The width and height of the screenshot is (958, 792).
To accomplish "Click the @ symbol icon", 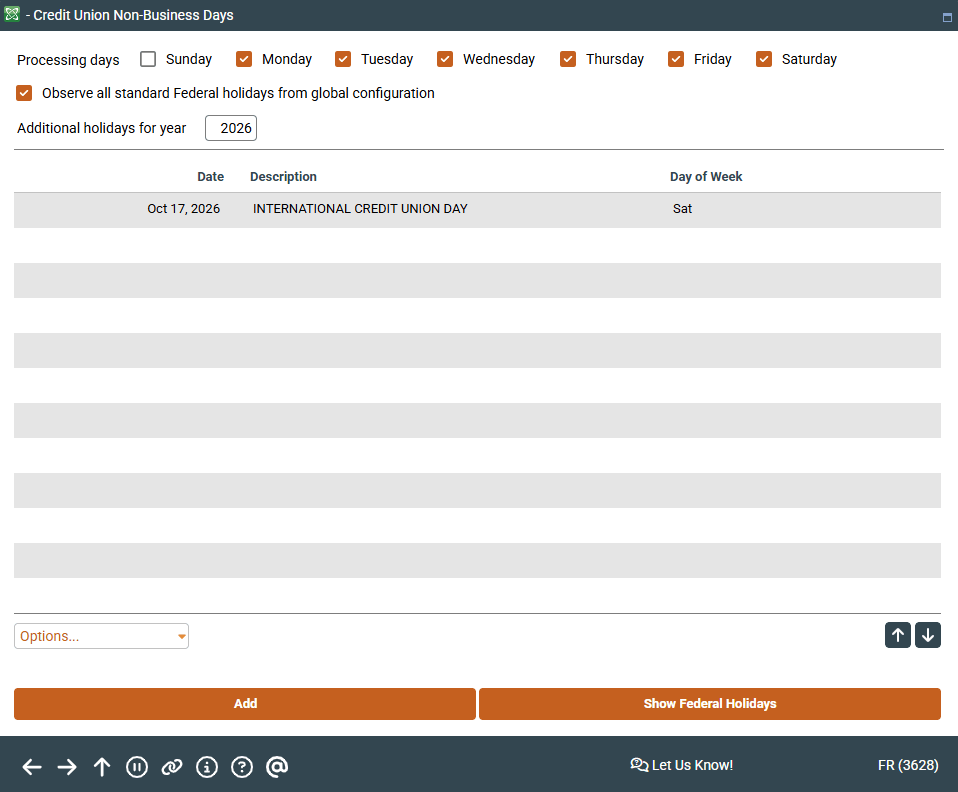I will [x=277, y=767].
